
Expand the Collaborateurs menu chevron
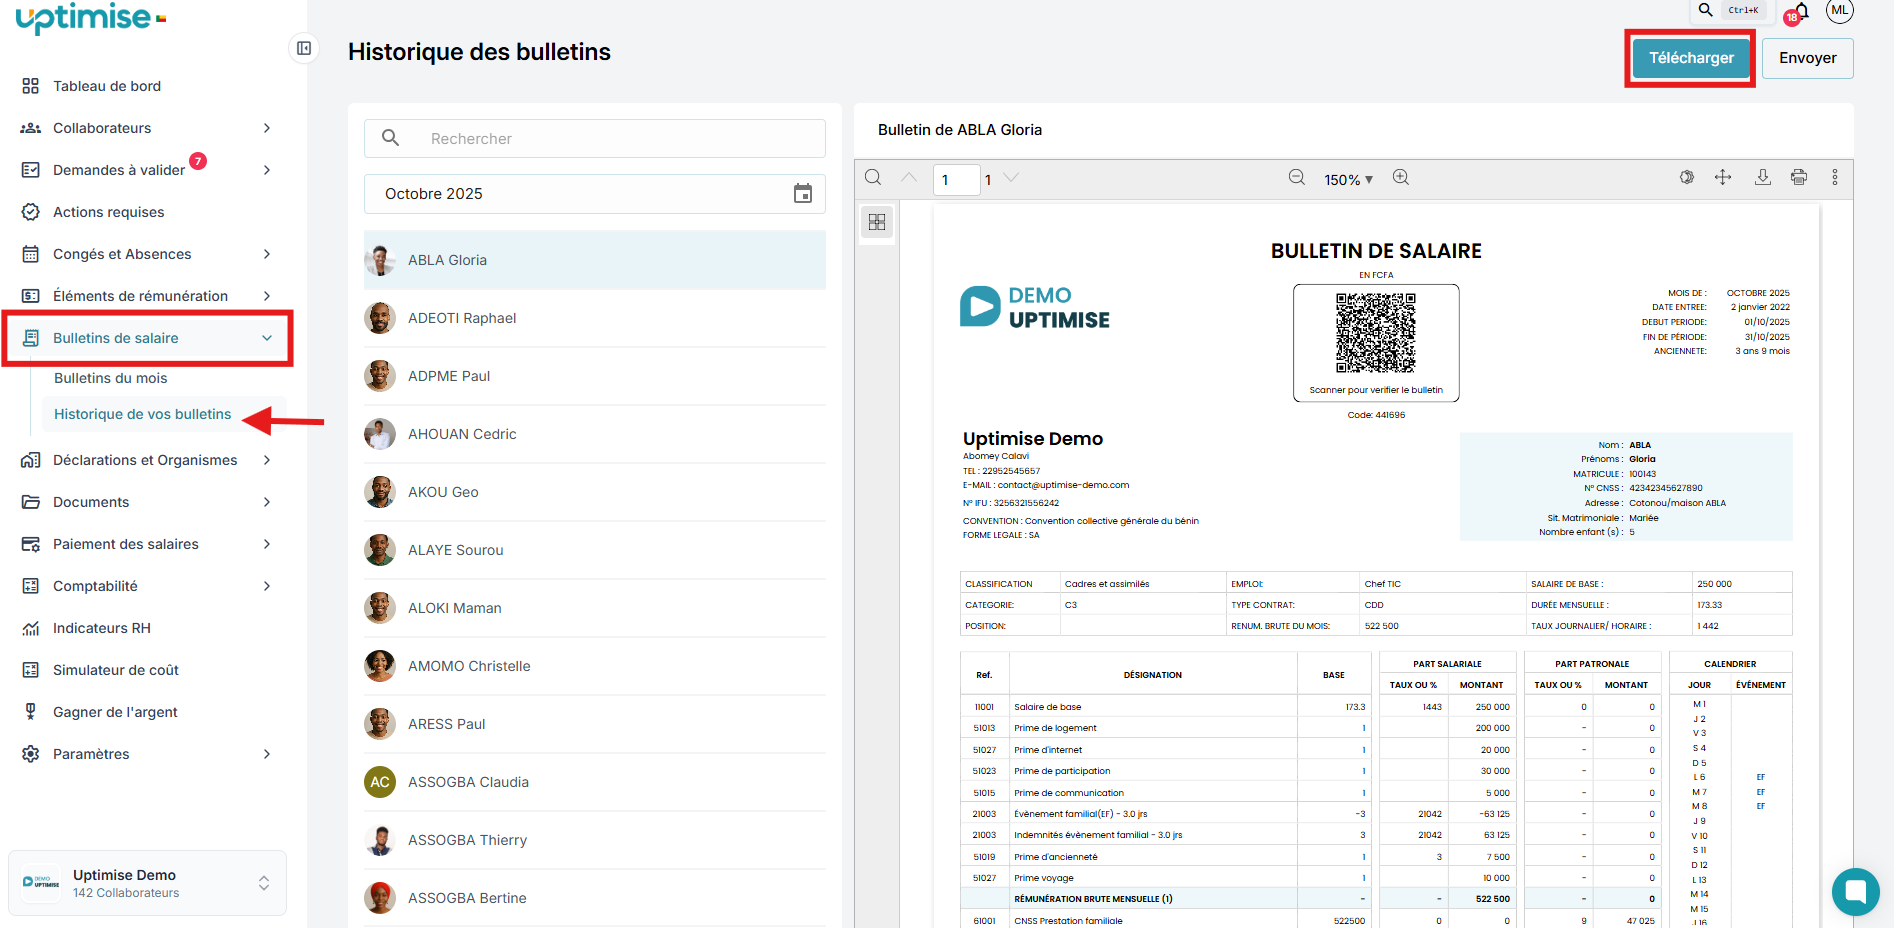pos(267,128)
